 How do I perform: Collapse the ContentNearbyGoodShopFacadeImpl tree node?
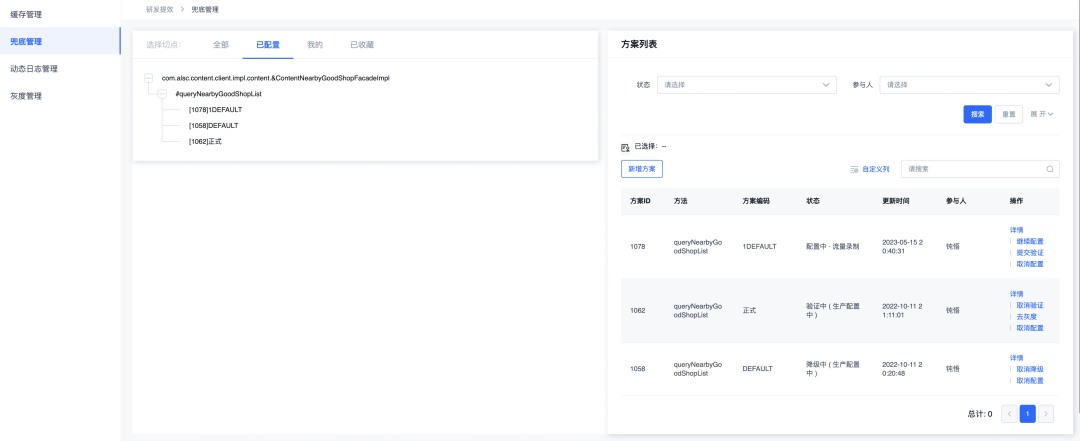(149, 79)
